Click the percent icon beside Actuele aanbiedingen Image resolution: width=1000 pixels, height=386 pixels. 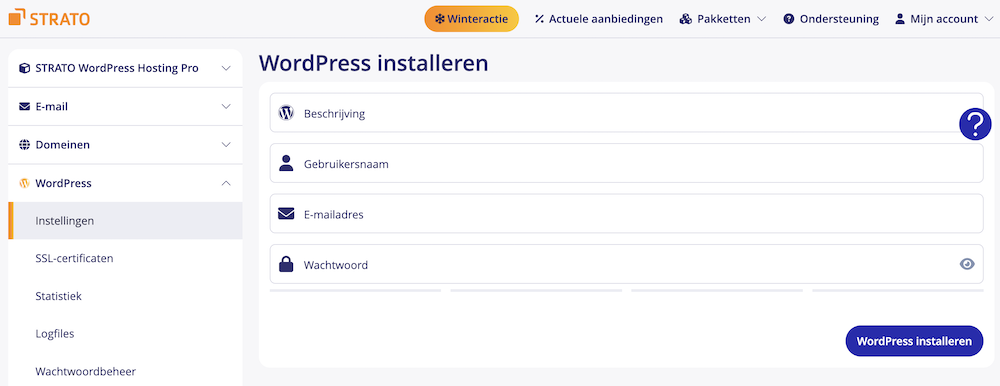540,19
